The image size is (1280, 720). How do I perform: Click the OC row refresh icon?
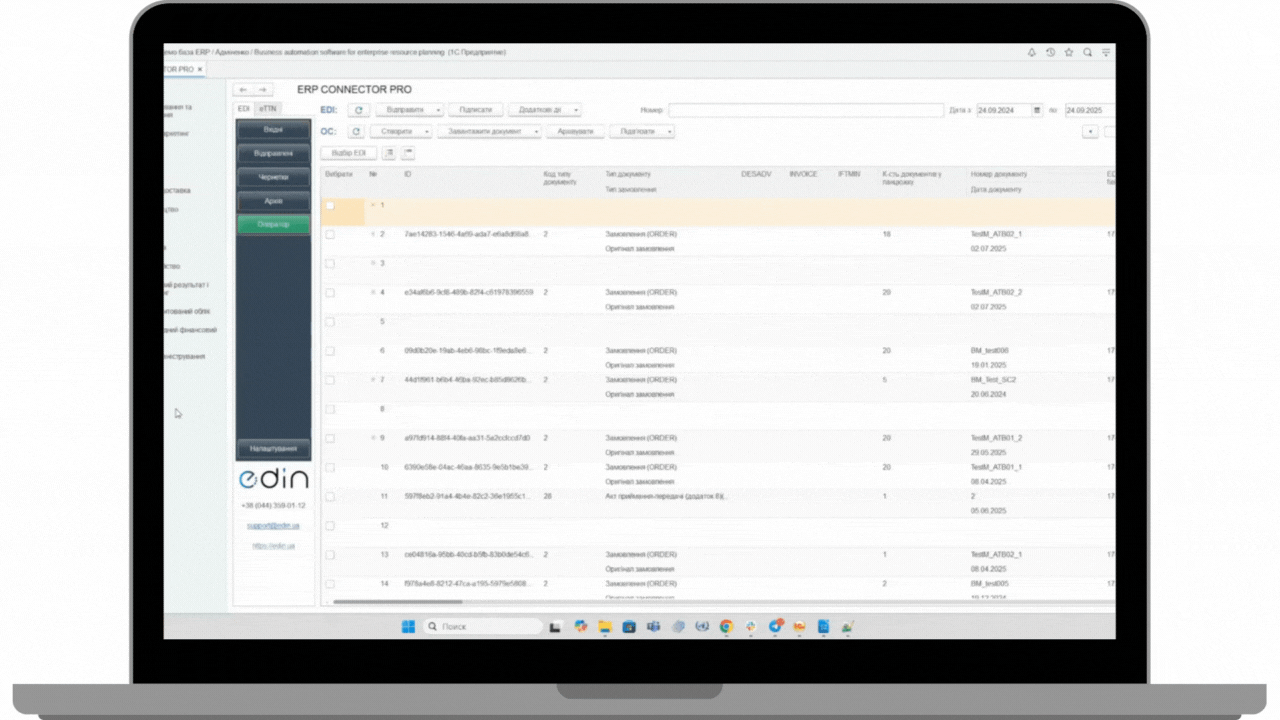[x=356, y=132]
